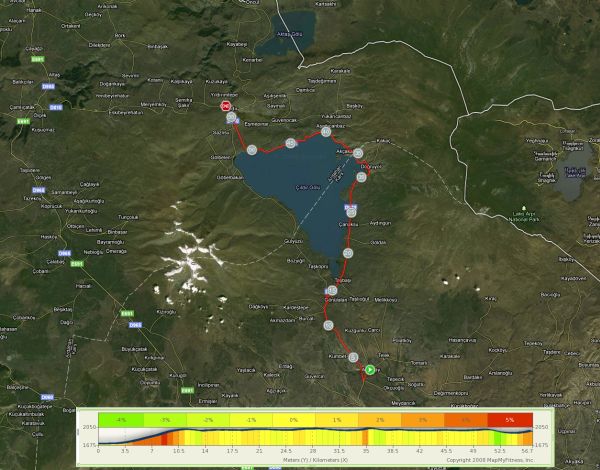Click the -4% grade legend swatch
The height and width of the screenshot is (470, 600).
pyautogui.click(x=121, y=420)
